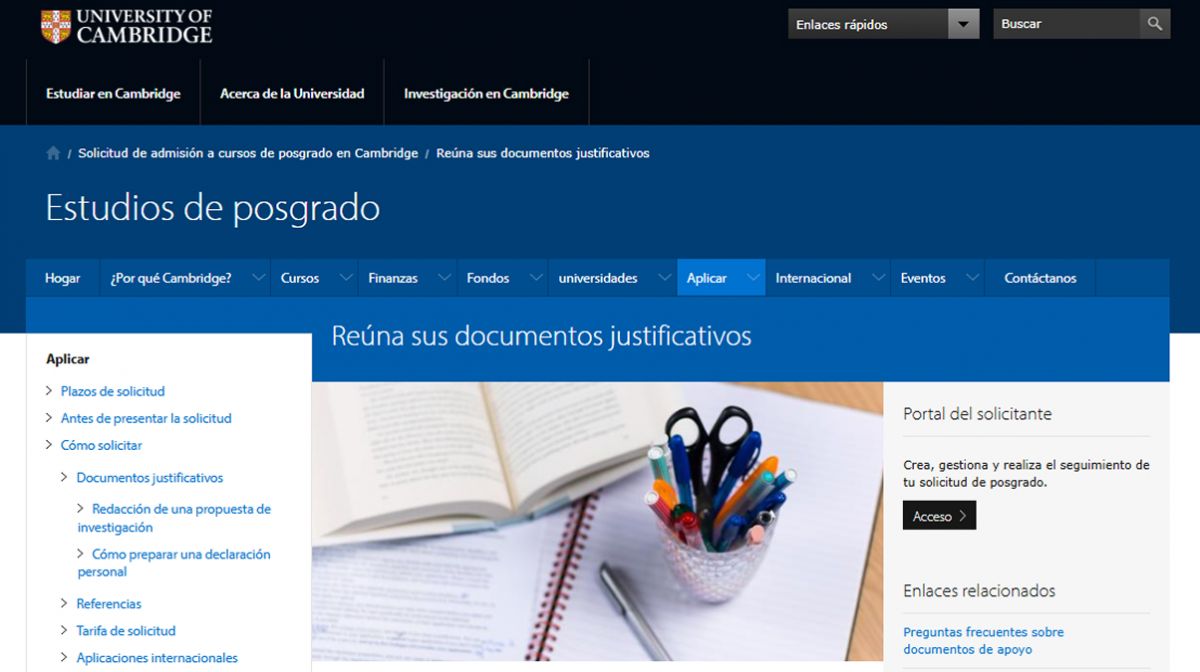Image resolution: width=1200 pixels, height=672 pixels.
Task: Expand the Fondos submenu chevron
Action: 535,278
